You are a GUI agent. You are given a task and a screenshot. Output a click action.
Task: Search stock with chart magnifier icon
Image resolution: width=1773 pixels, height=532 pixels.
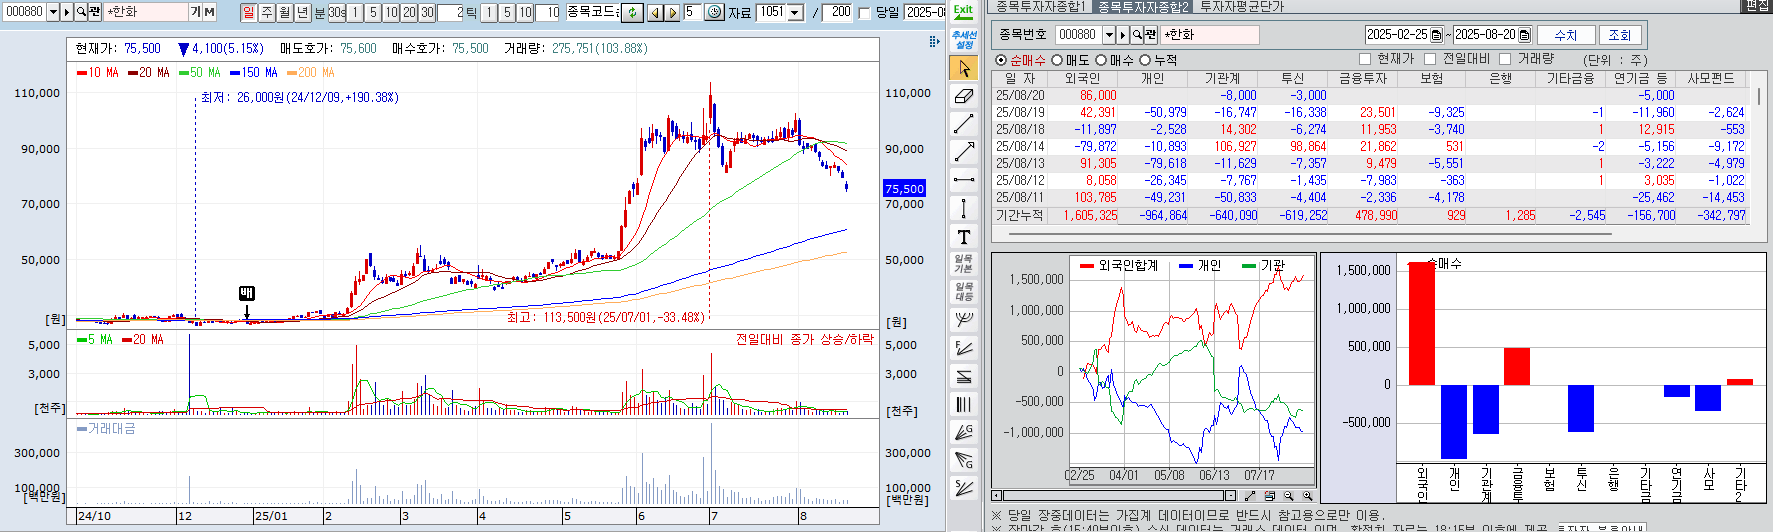(81, 12)
